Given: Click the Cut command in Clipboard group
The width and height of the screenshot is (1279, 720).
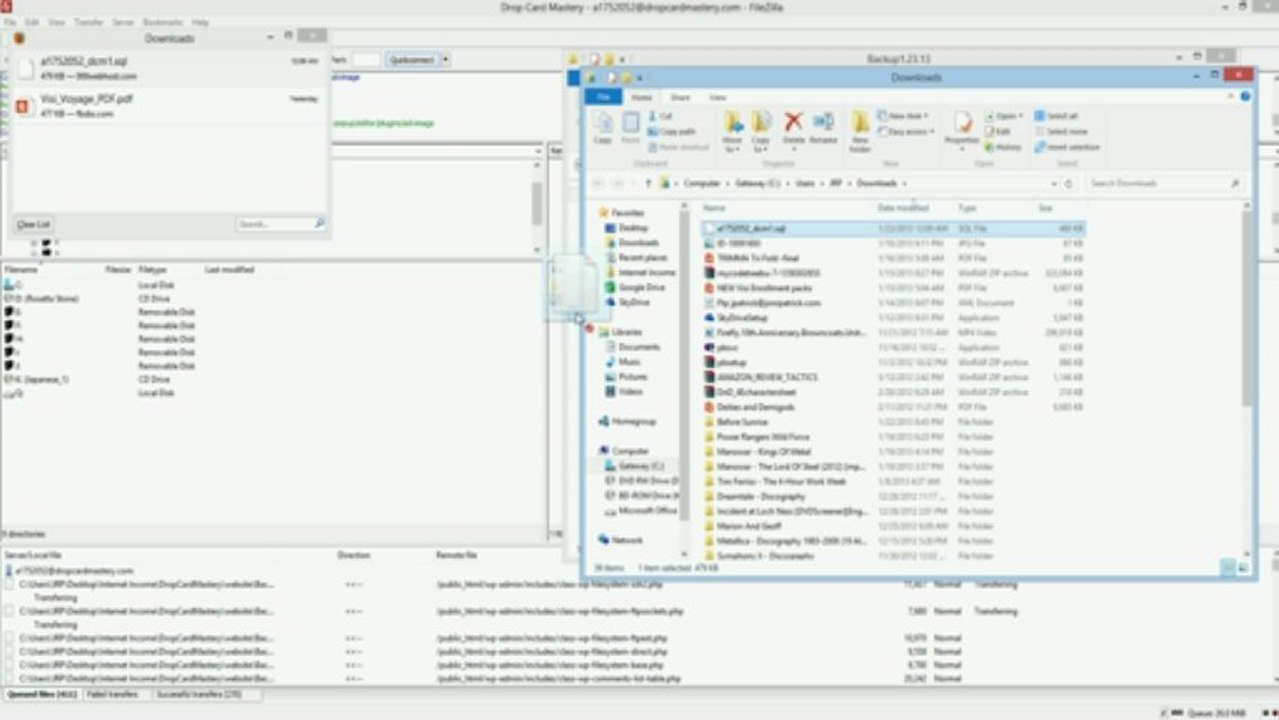Looking at the screenshot, I should pyautogui.click(x=661, y=116).
